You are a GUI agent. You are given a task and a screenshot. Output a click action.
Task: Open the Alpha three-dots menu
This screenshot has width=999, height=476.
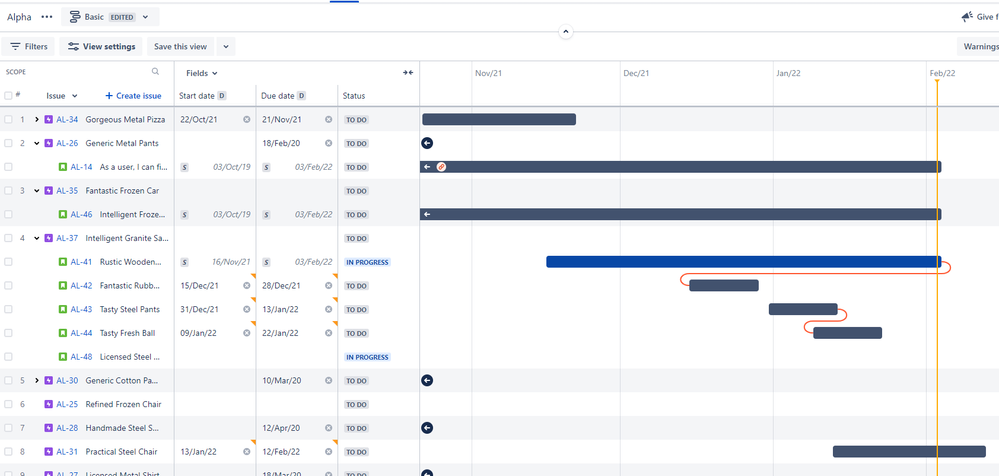(47, 17)
